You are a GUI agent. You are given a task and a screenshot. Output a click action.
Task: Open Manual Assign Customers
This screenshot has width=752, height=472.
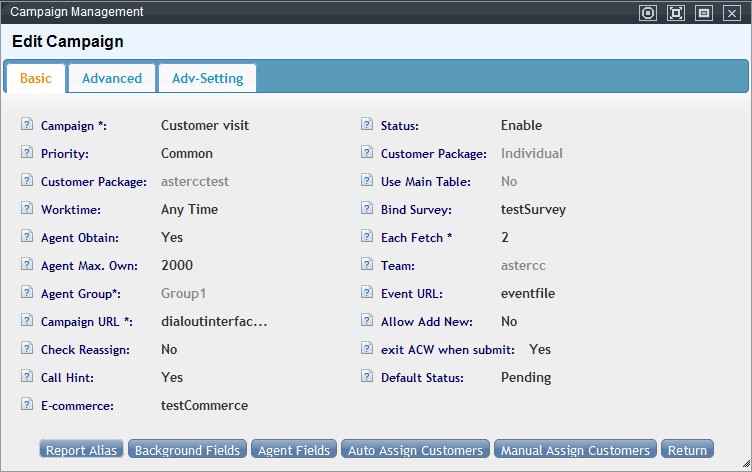point(575,450)
